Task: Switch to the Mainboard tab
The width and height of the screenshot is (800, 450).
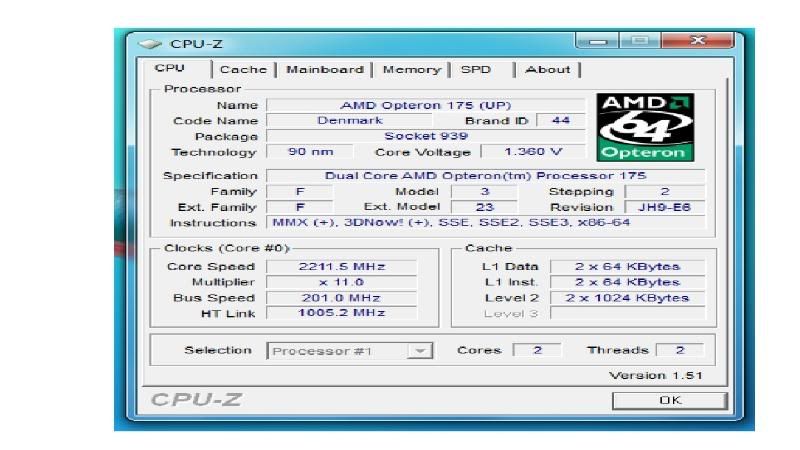Action: click(x=325, y=69)
